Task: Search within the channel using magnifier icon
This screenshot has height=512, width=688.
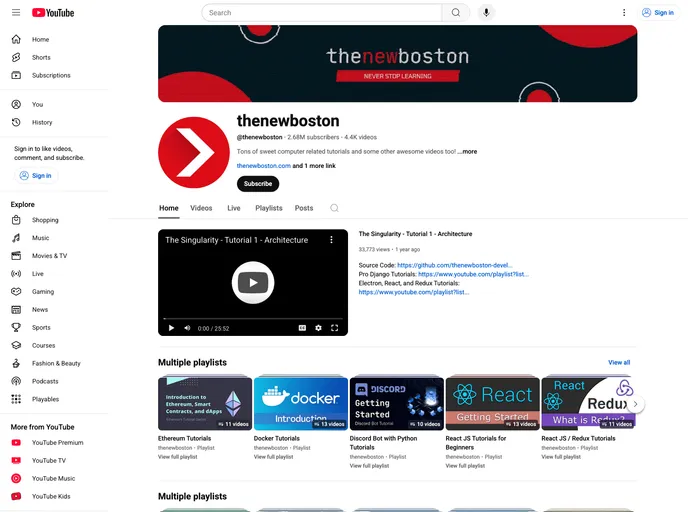Action: point(334,208)
